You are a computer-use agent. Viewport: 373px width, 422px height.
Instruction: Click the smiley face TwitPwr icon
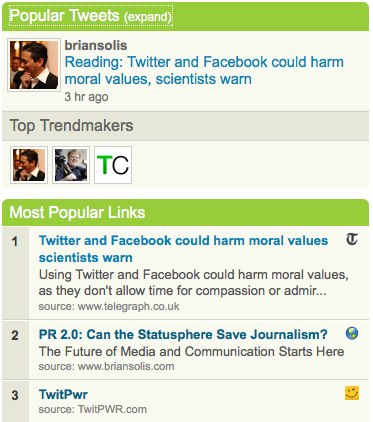coord(352,393)
